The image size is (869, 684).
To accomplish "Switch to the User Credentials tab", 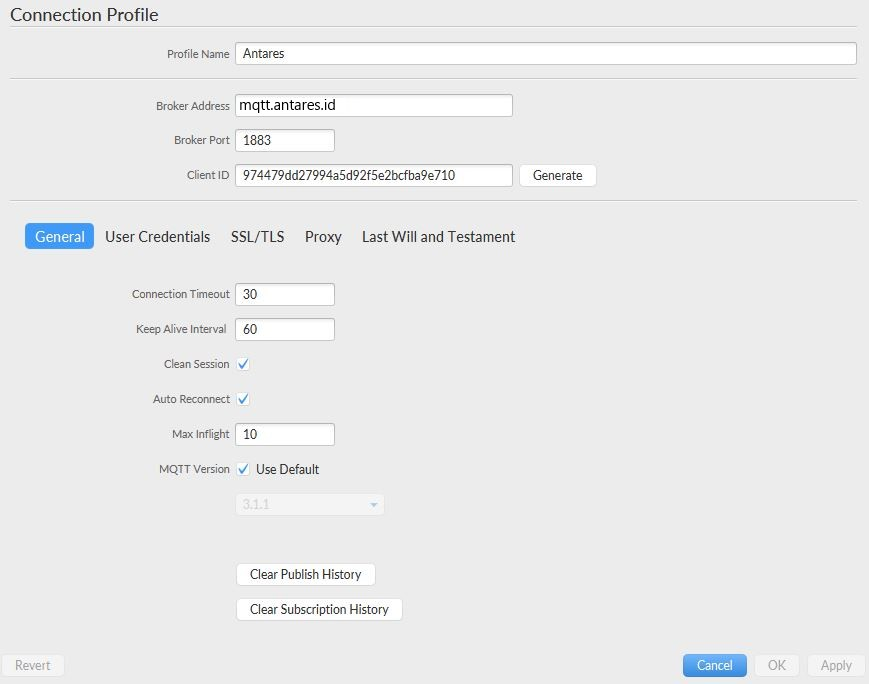I will pos(155,237).
